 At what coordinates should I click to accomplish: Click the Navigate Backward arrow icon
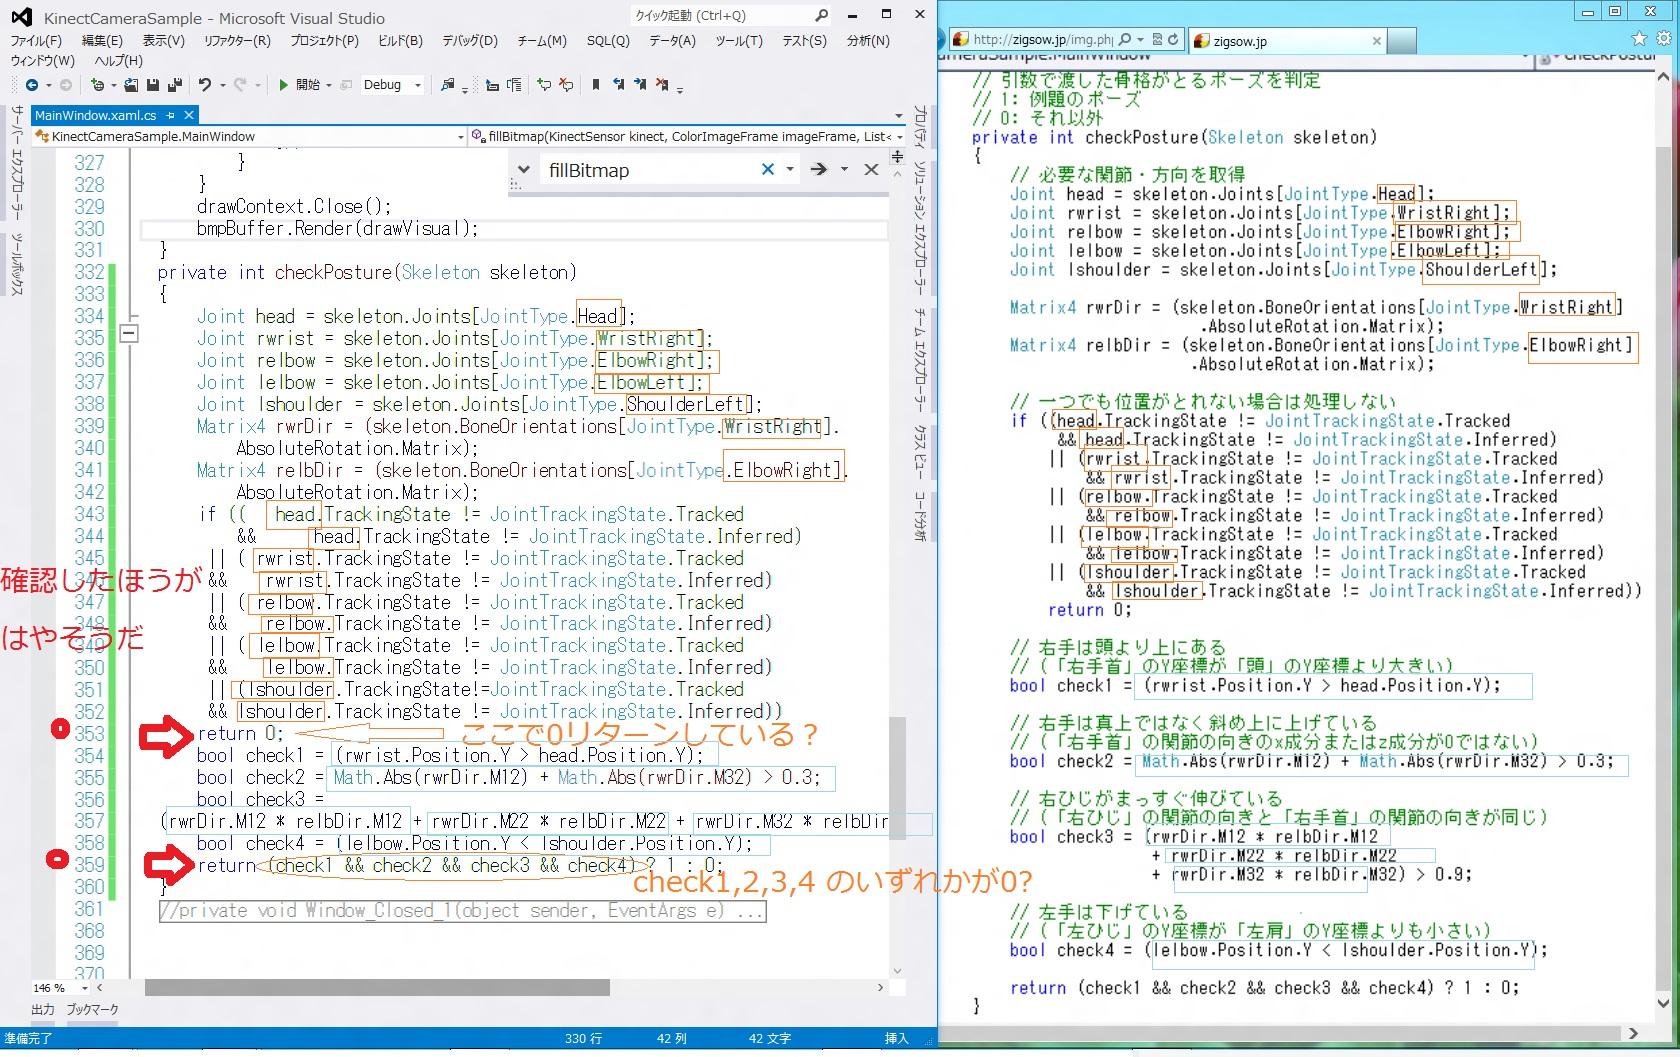point(32,85)
